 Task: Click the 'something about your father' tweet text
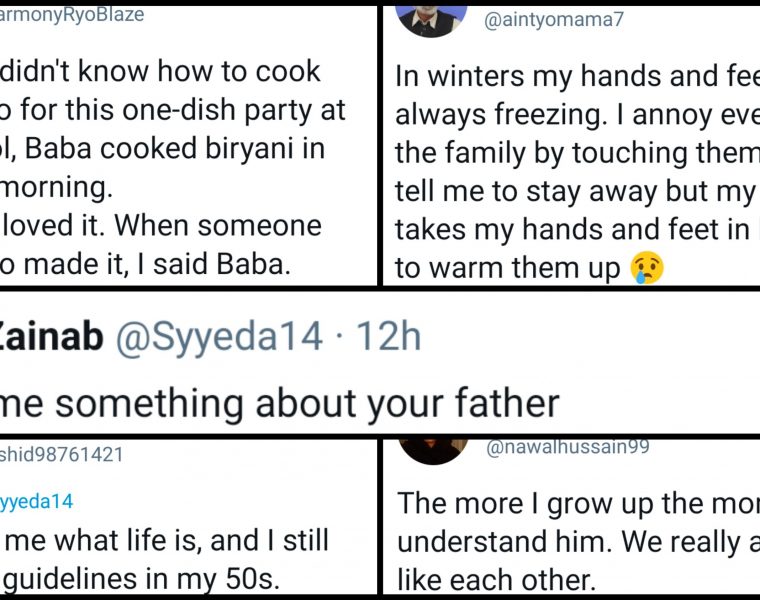point(280,402)
